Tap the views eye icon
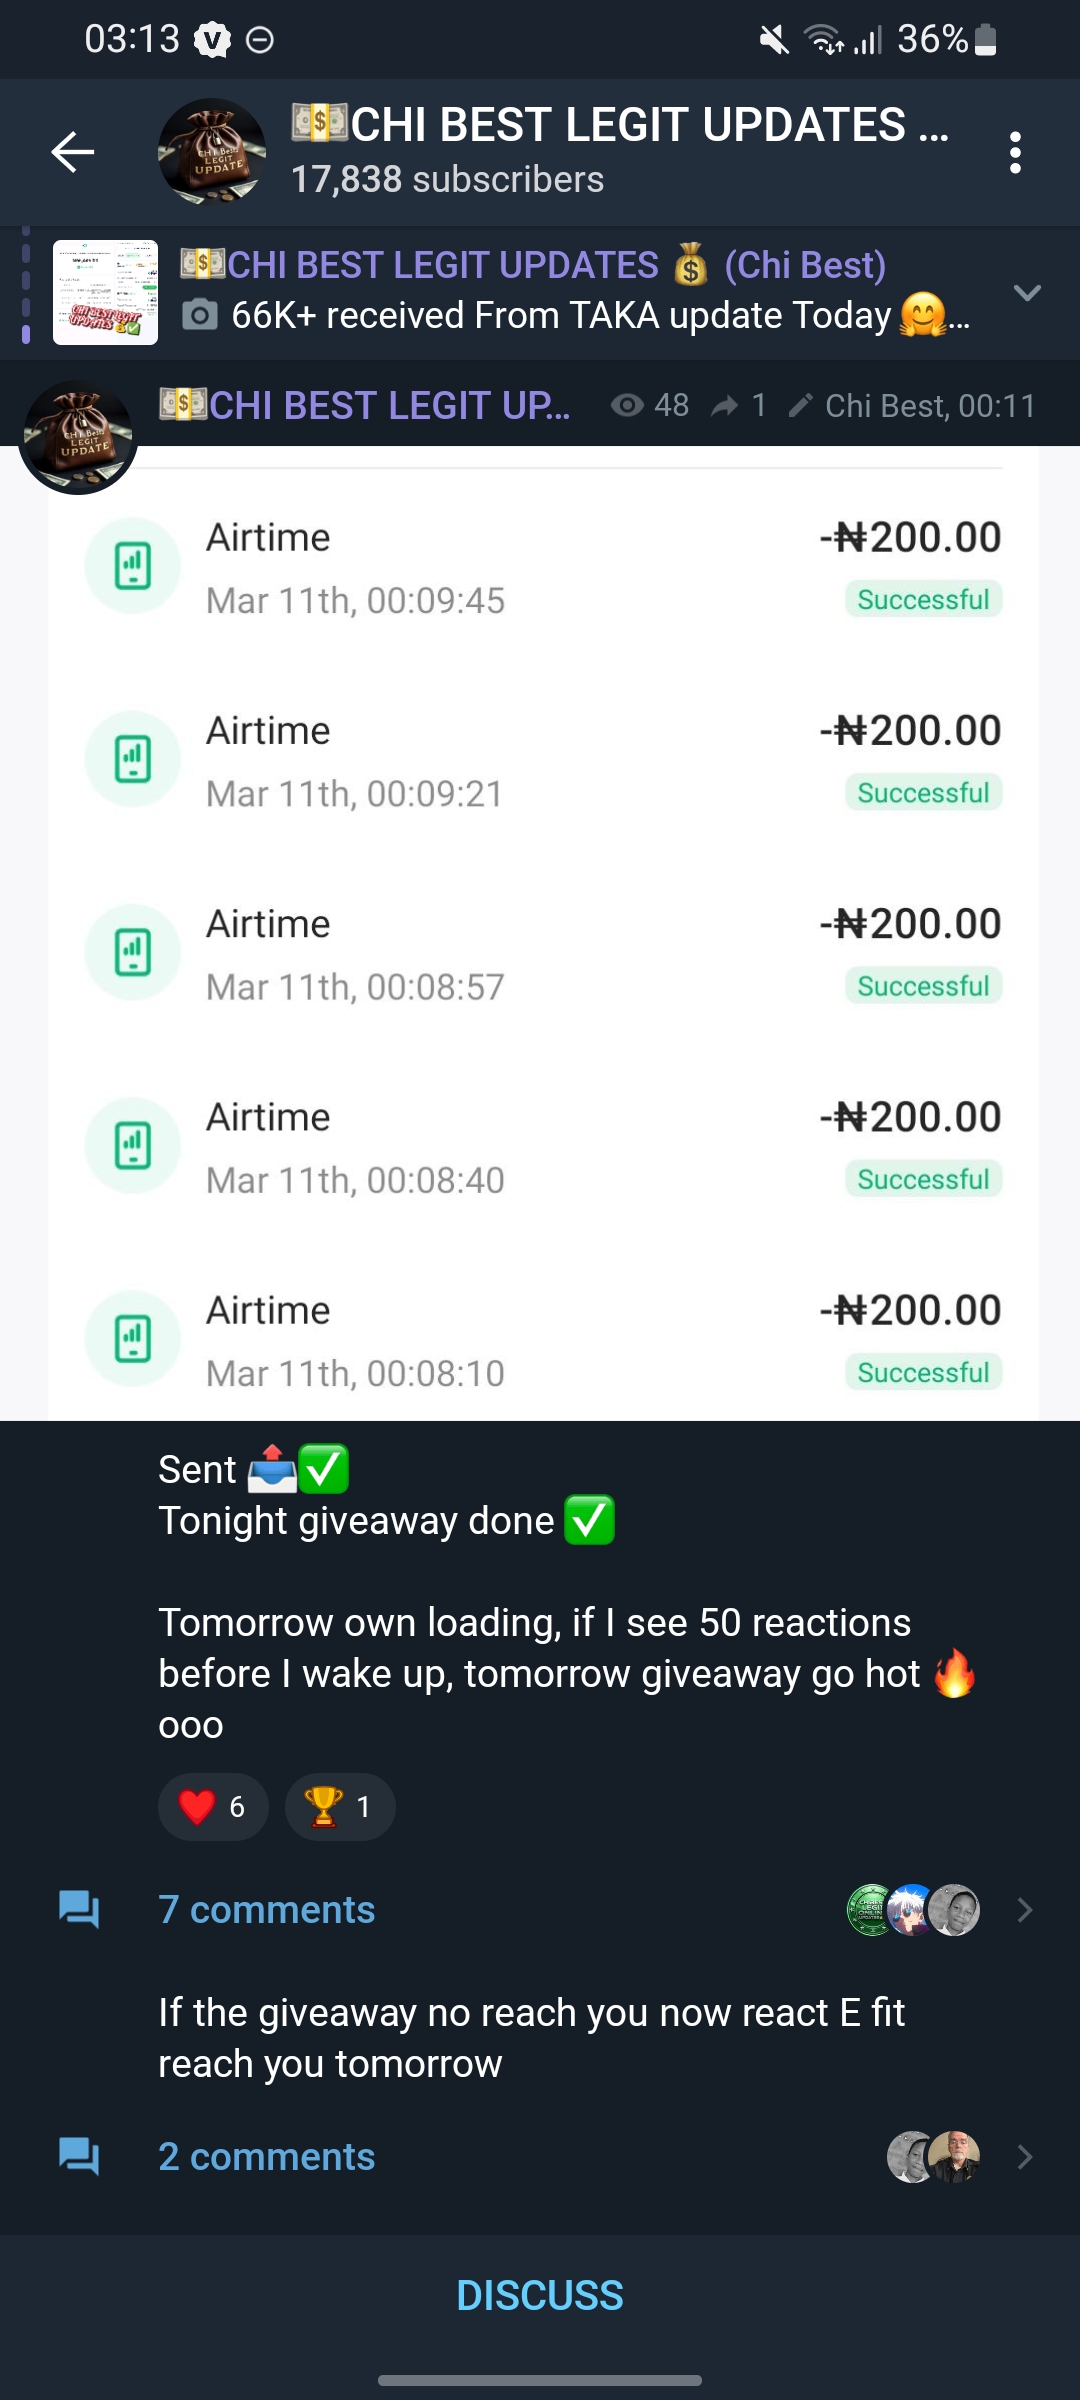1080x2400 pixels. [x=627, y=406]
